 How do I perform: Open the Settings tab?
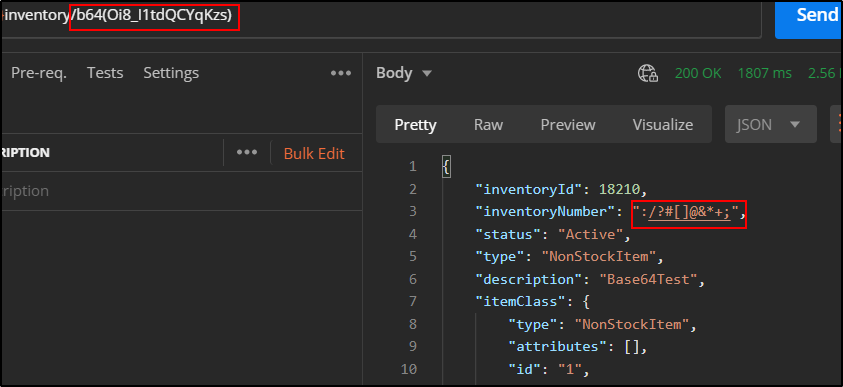click(x=171, y=73)
